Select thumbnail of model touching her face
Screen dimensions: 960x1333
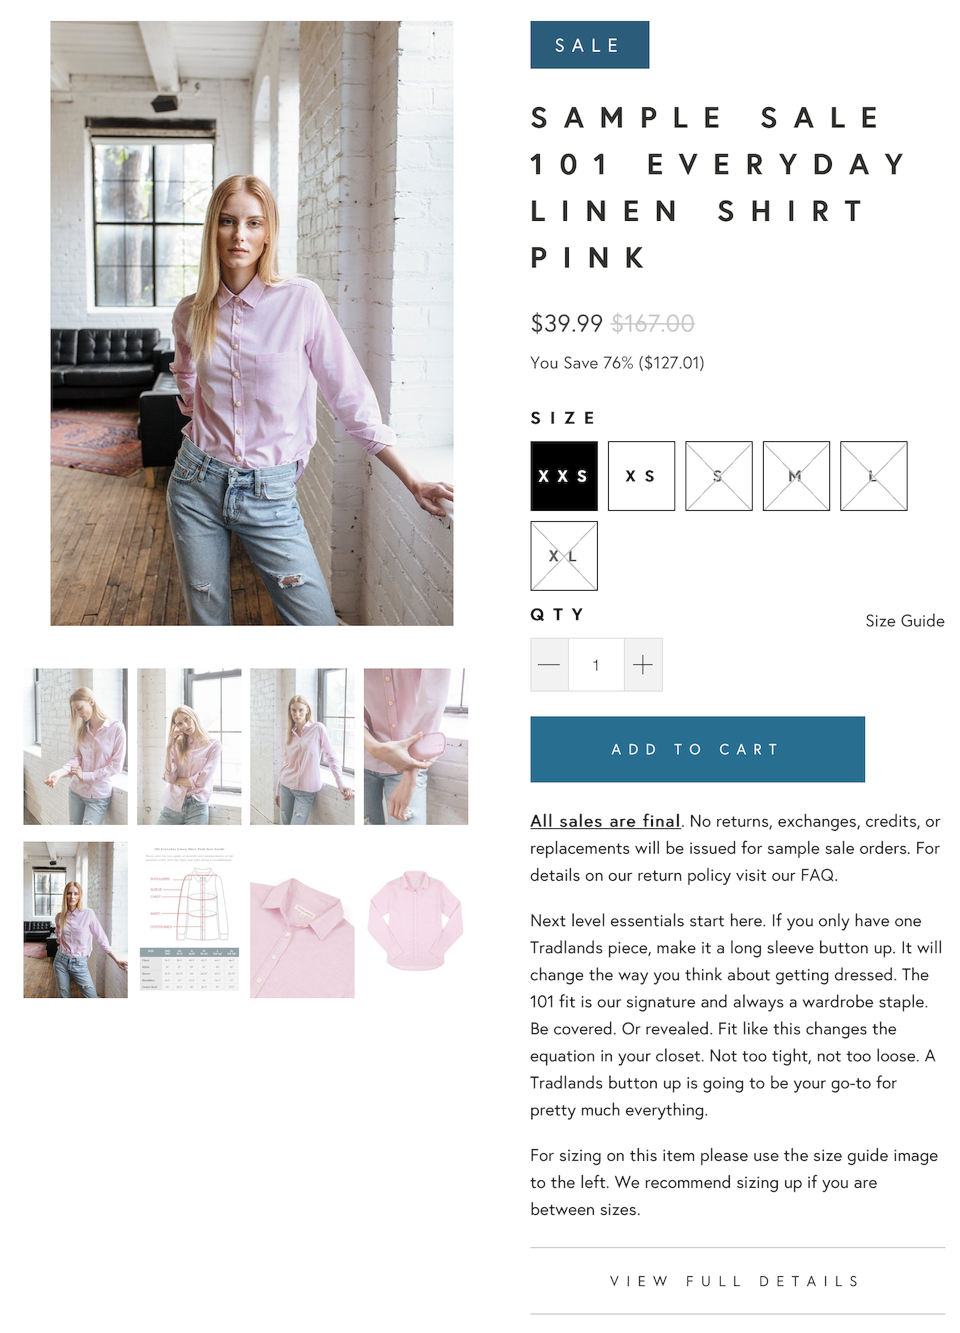(x=189, y=747)
